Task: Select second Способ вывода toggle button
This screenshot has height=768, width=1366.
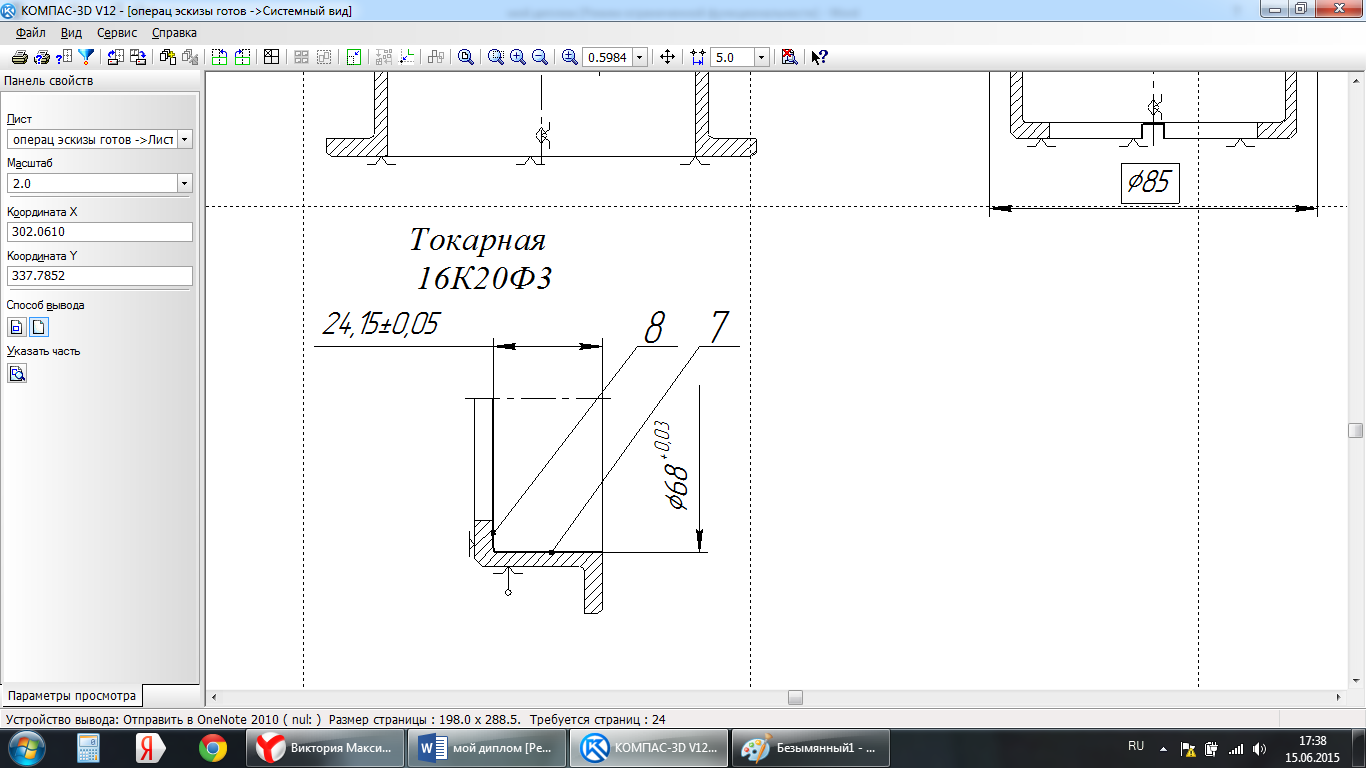Action: click(38, 327)
